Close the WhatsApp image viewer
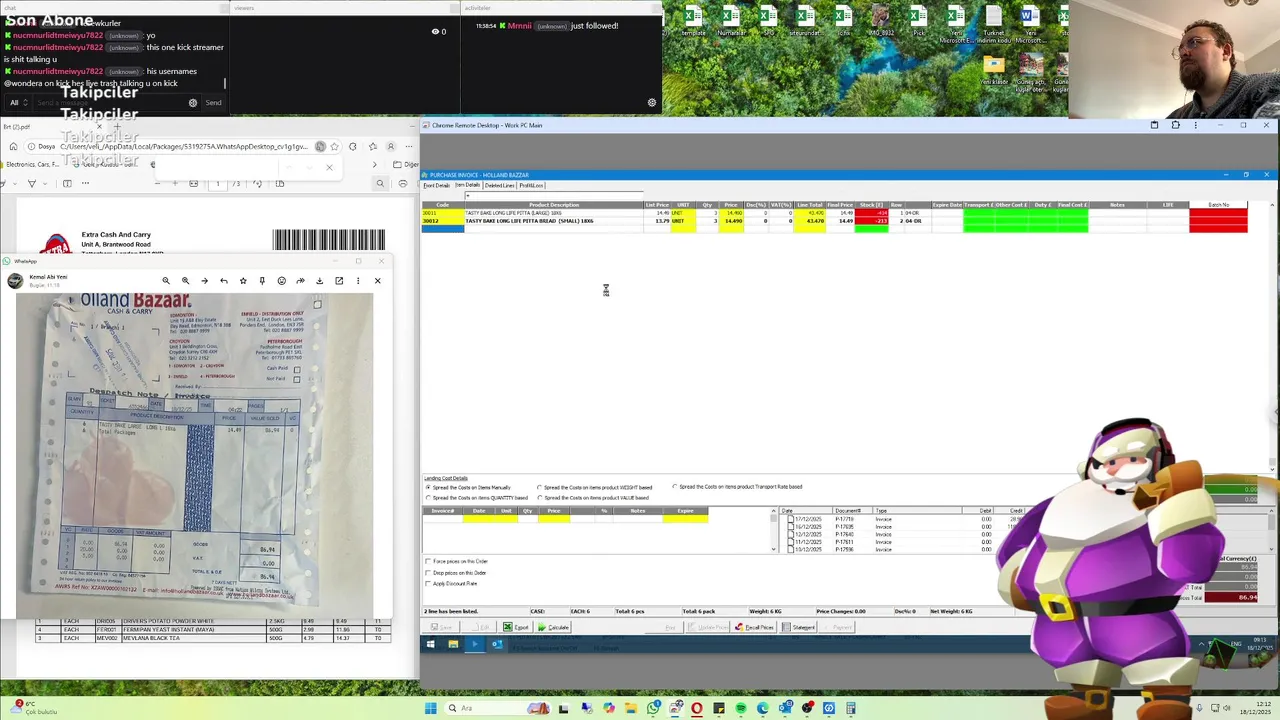The height and width of the screenshot is (720, 1280). pyautogui.click(x=377, y=281)
